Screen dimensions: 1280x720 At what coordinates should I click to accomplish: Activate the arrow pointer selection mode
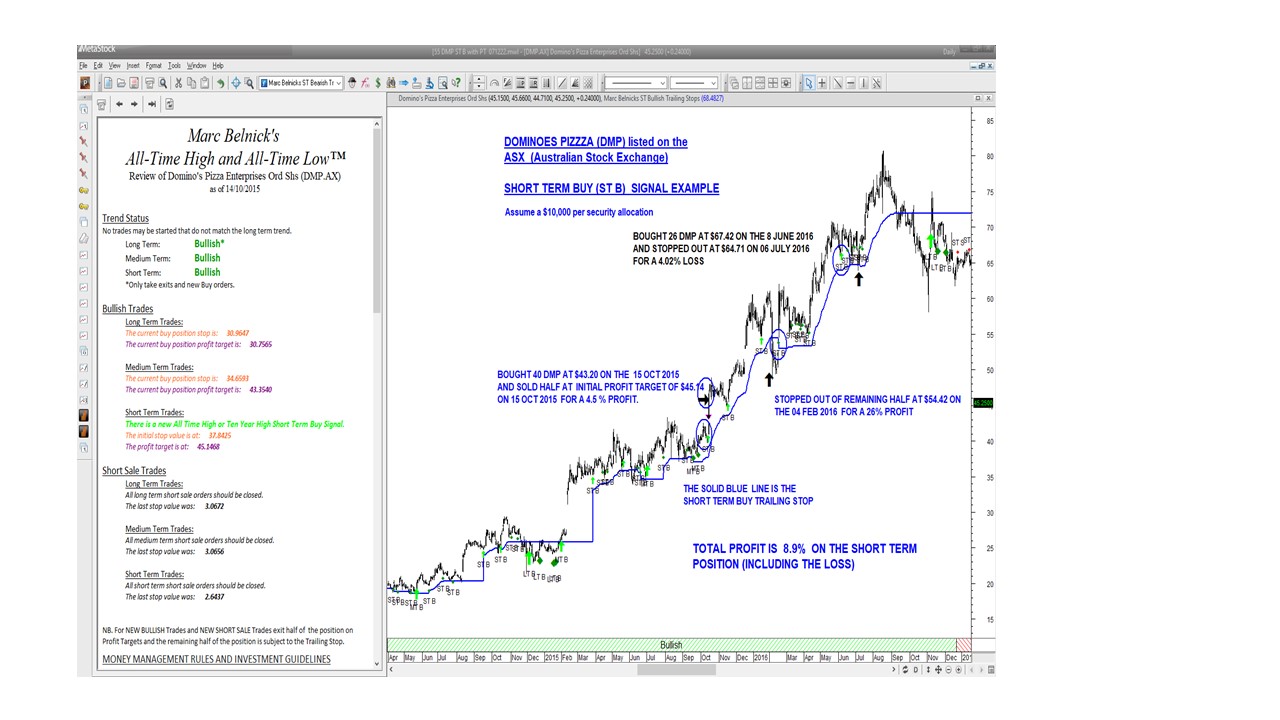tap(808, 83)
